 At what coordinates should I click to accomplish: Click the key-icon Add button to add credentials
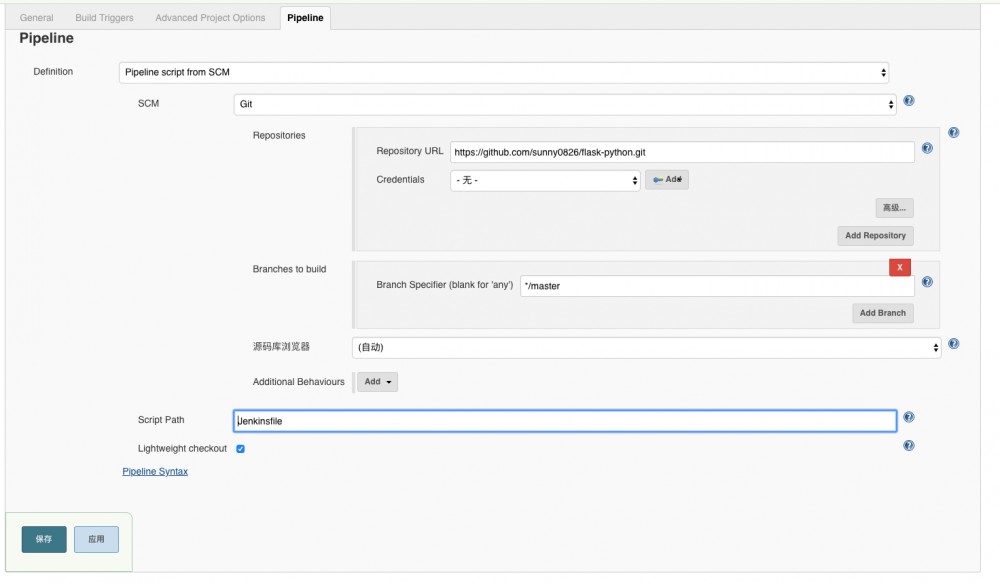coord(667,179)
